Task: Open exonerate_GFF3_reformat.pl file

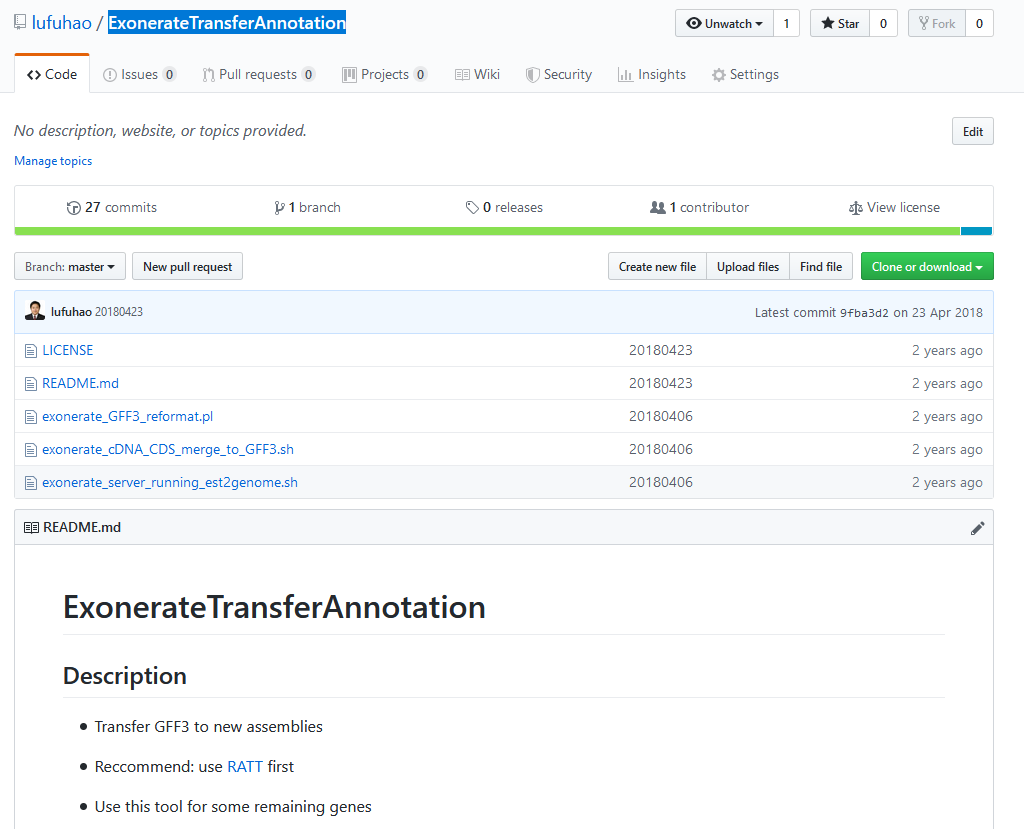Action: (127, 416)
